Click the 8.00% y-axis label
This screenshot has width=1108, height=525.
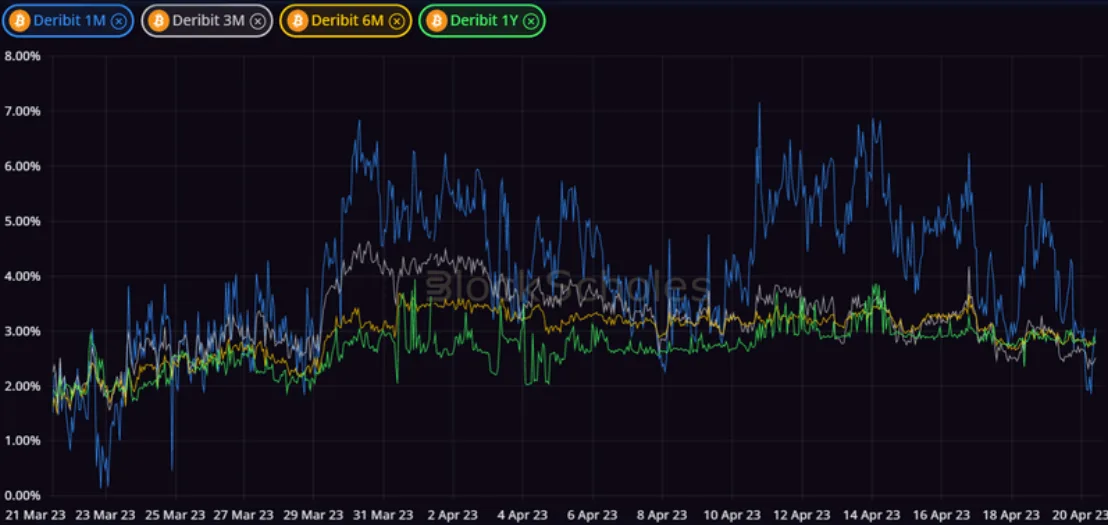pos(22,56)
